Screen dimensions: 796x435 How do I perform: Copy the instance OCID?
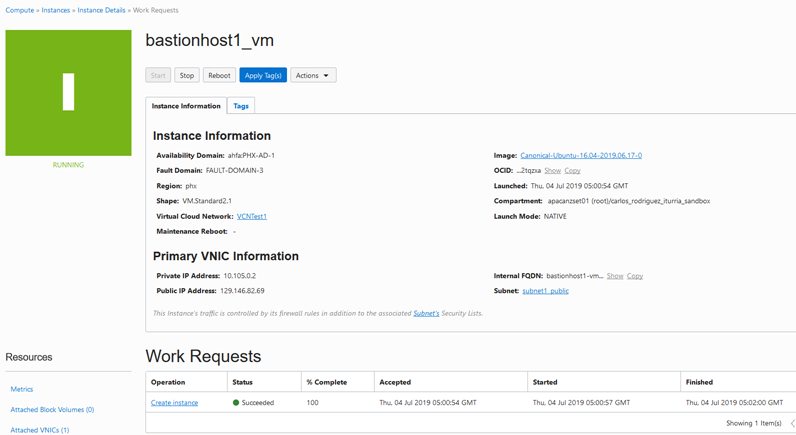pos(572,171)
